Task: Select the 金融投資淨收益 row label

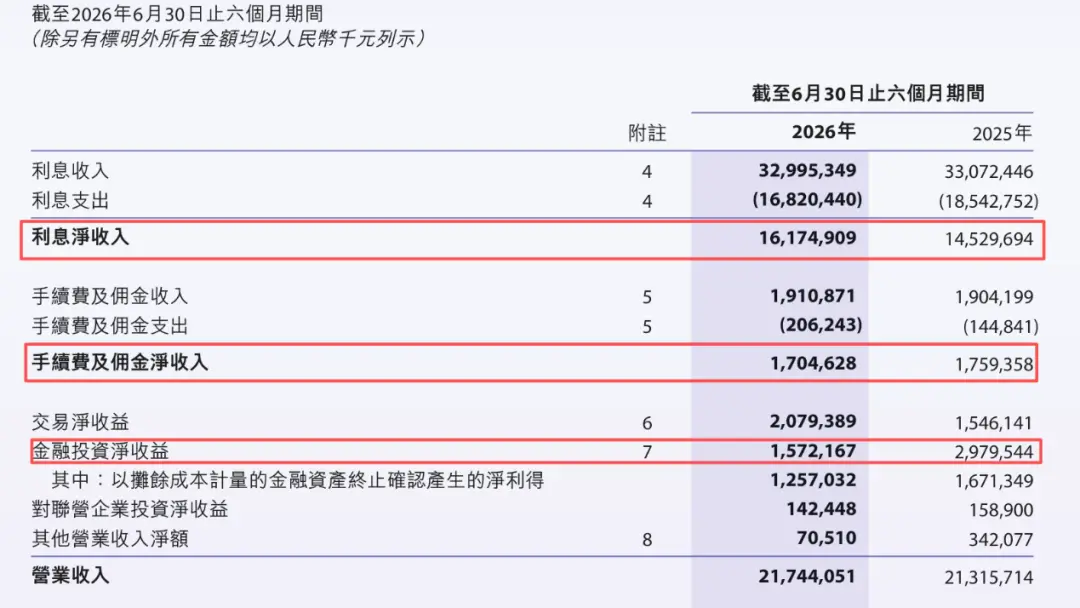Action: tap(100, 451)
